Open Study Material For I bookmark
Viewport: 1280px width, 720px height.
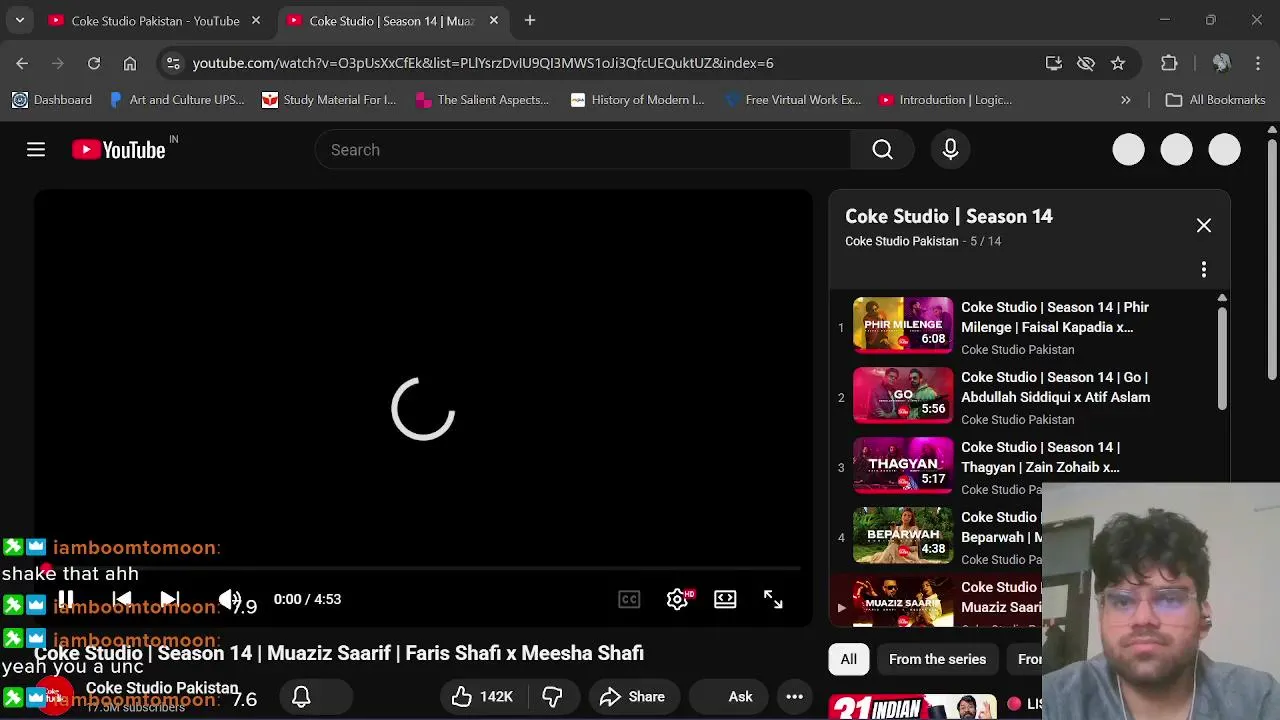coord(329,100)
